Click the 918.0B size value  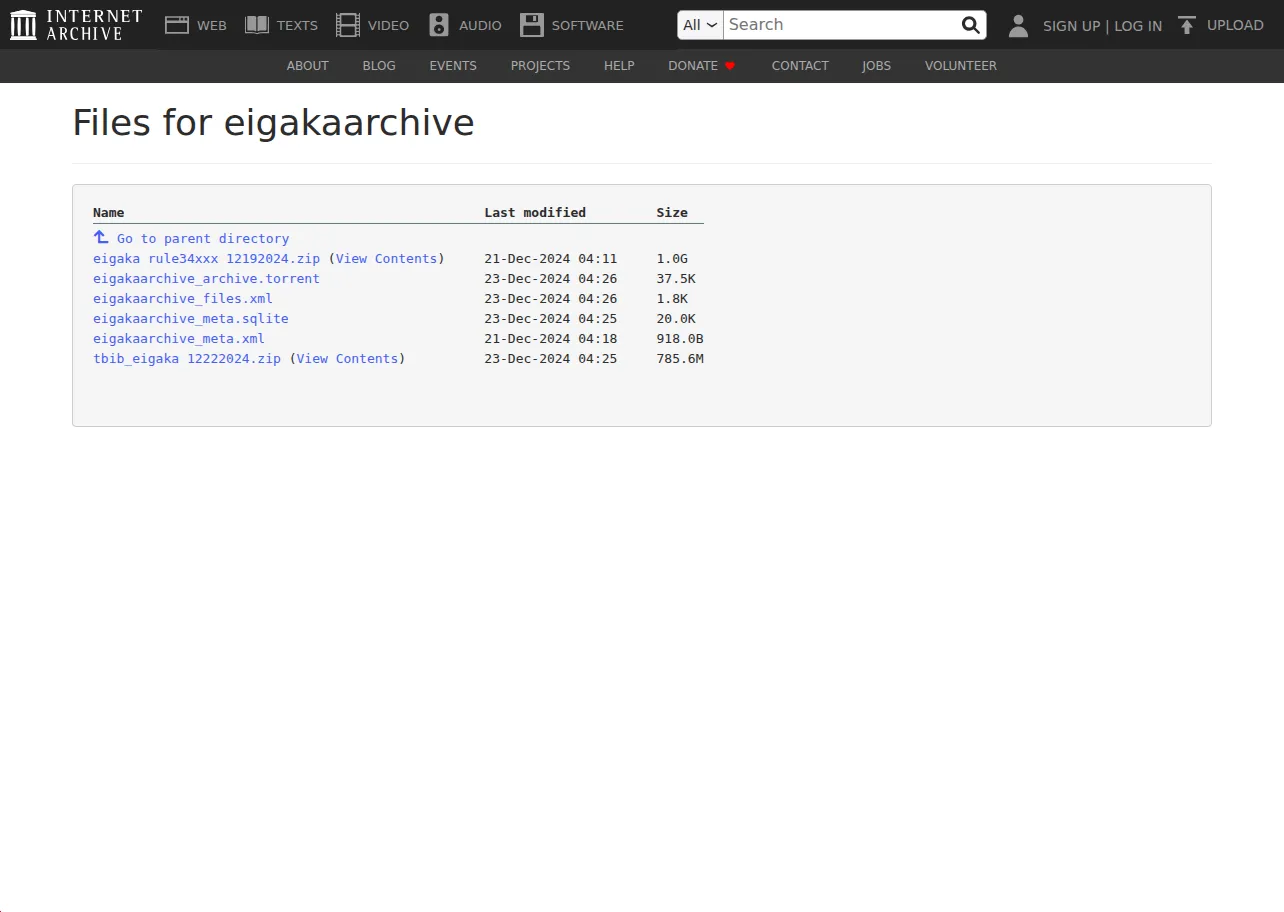click(x=680, y=339)
